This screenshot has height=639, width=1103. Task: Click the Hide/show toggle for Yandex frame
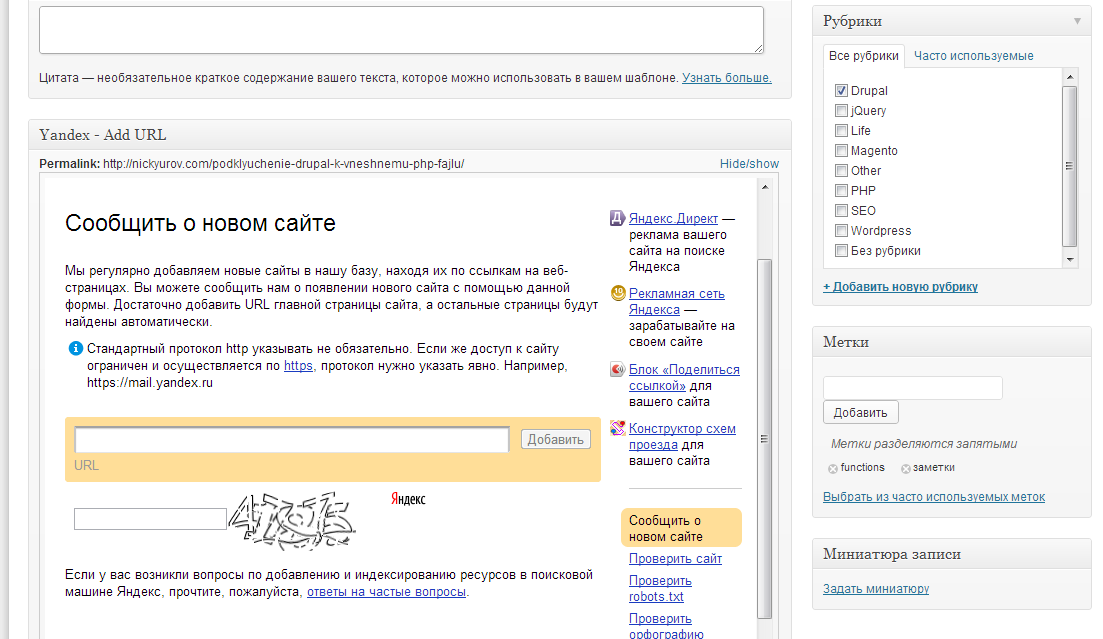tap(749, 164)
